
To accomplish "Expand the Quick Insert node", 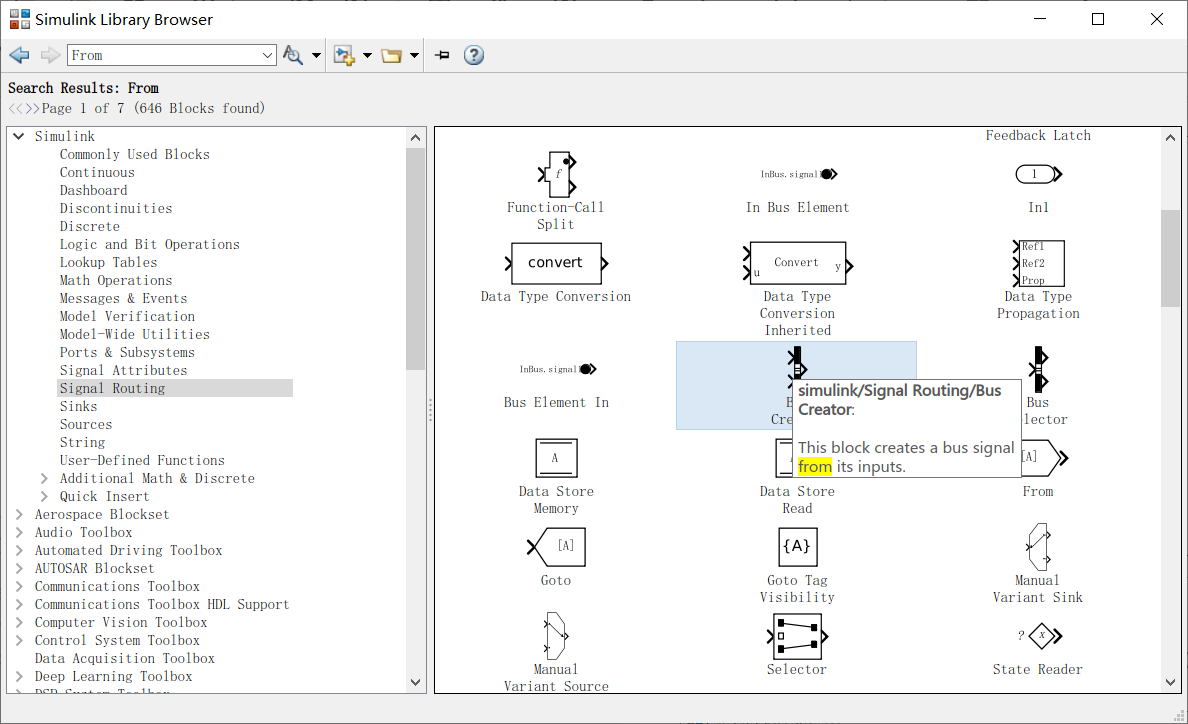I will [44, 497].
